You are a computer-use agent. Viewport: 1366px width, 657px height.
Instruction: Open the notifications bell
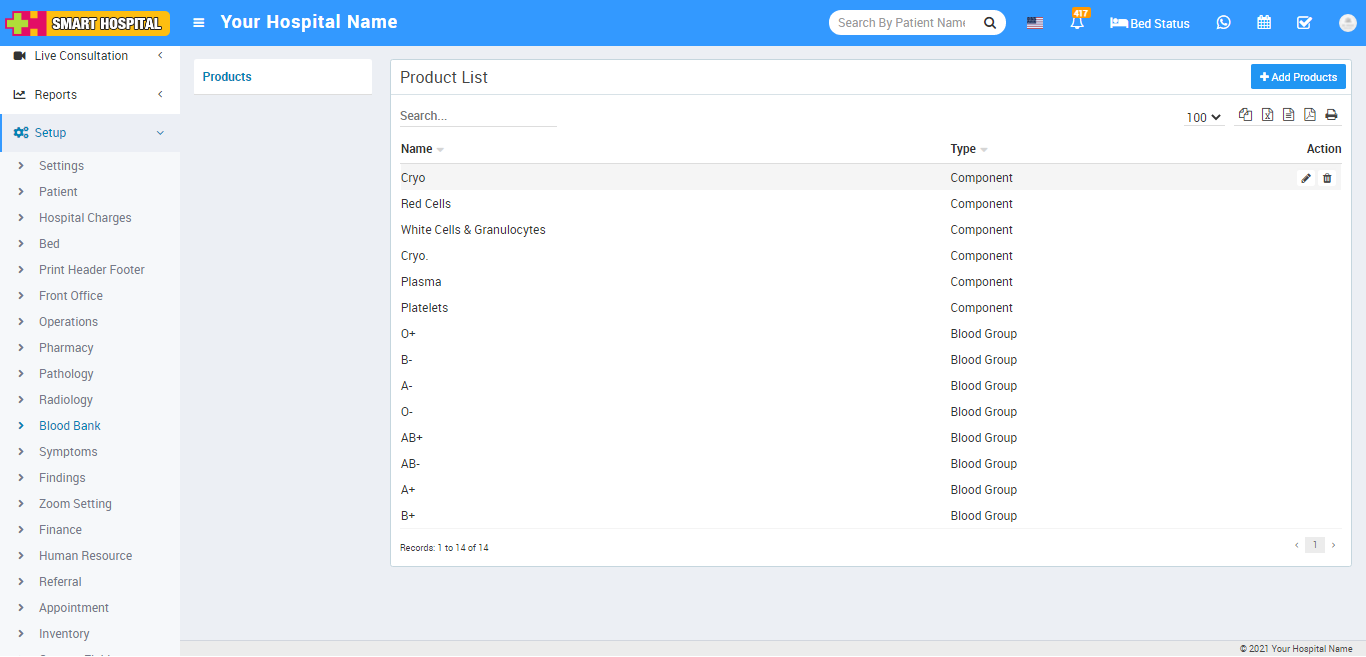point(1077,23)
